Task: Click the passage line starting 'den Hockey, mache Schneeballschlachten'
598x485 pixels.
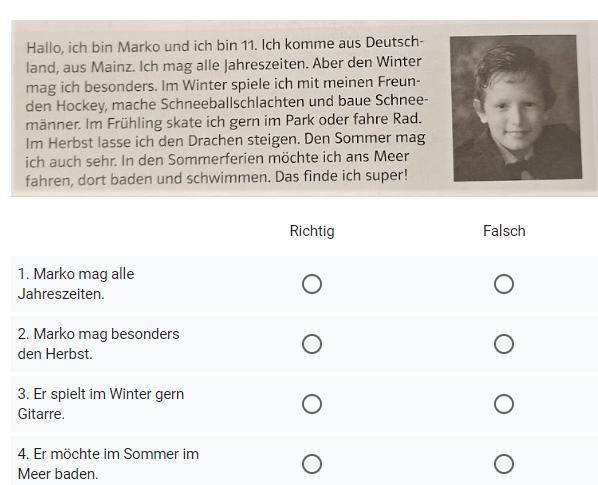Action: point(227,103)
